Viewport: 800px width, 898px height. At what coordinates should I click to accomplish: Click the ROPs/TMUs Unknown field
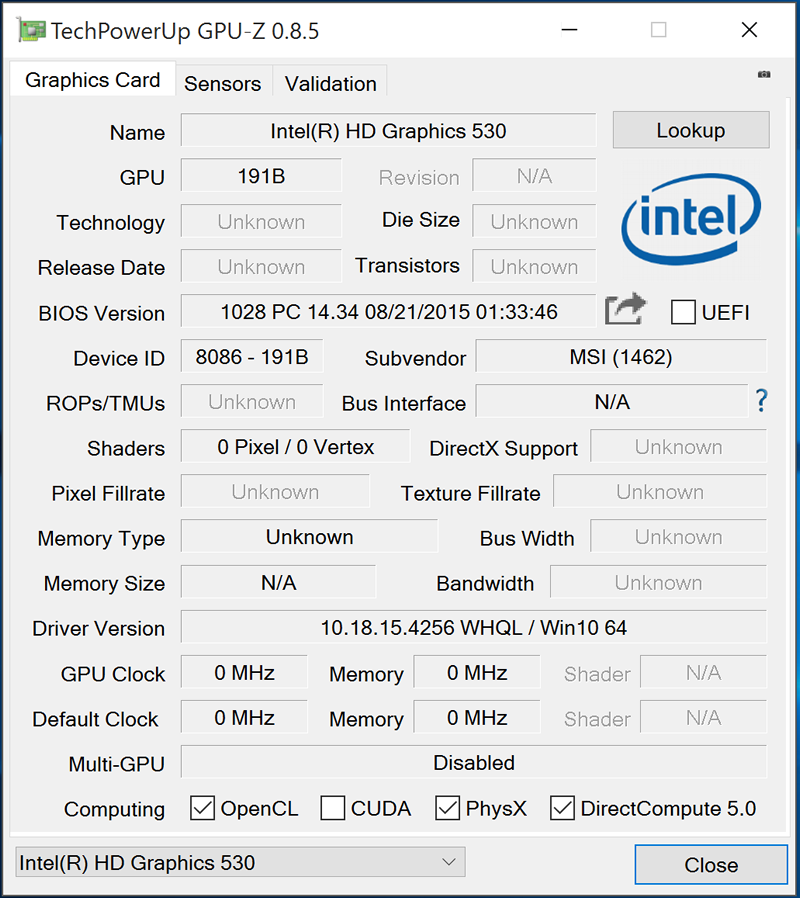click(x=252, y=401)
